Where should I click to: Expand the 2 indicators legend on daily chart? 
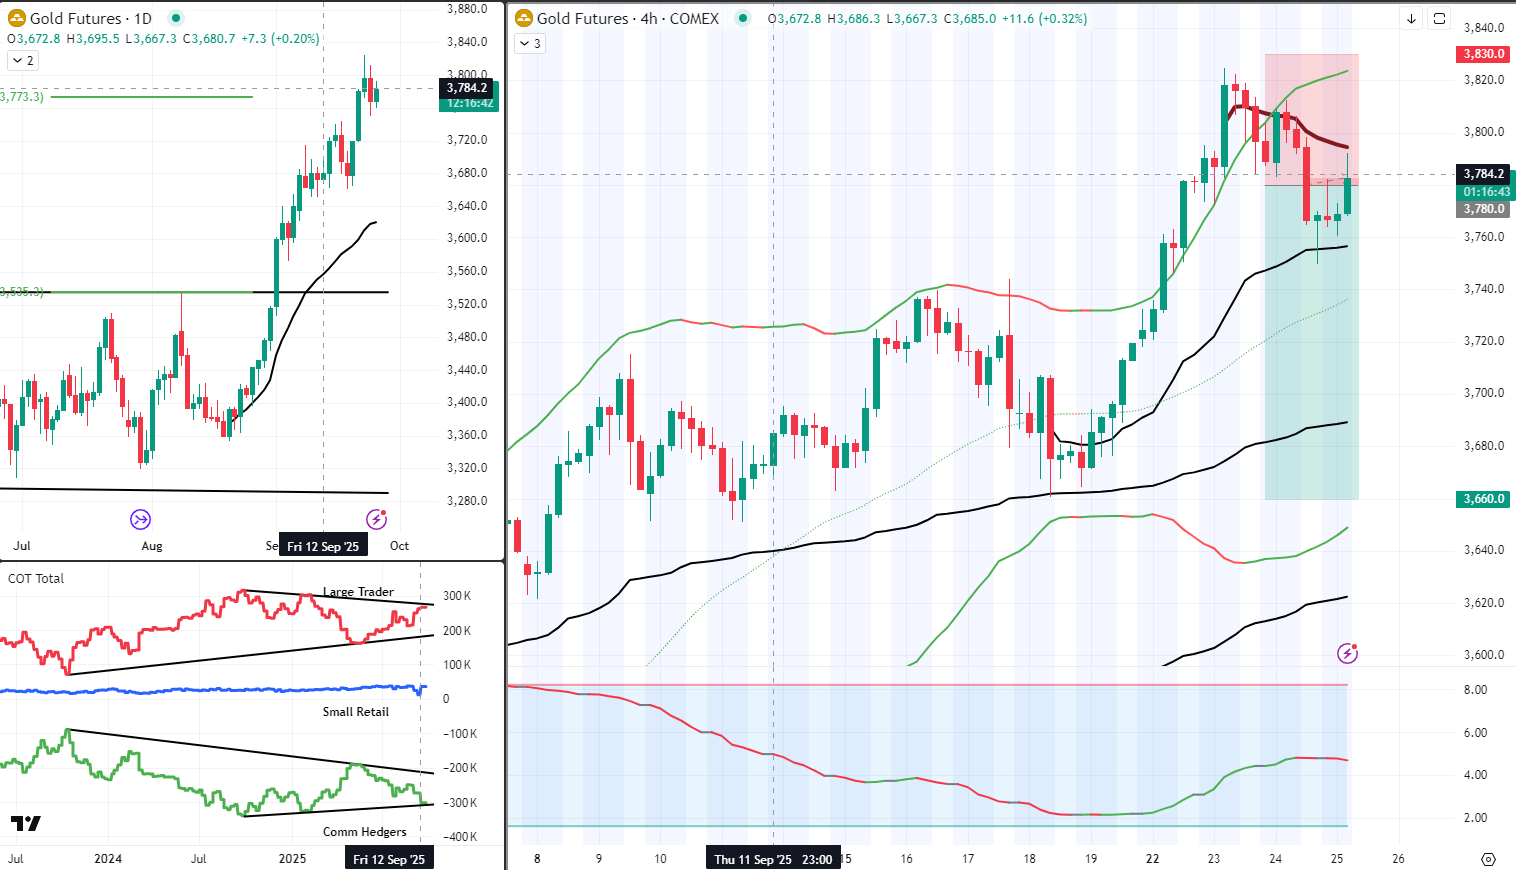click(x=22, y=61)
